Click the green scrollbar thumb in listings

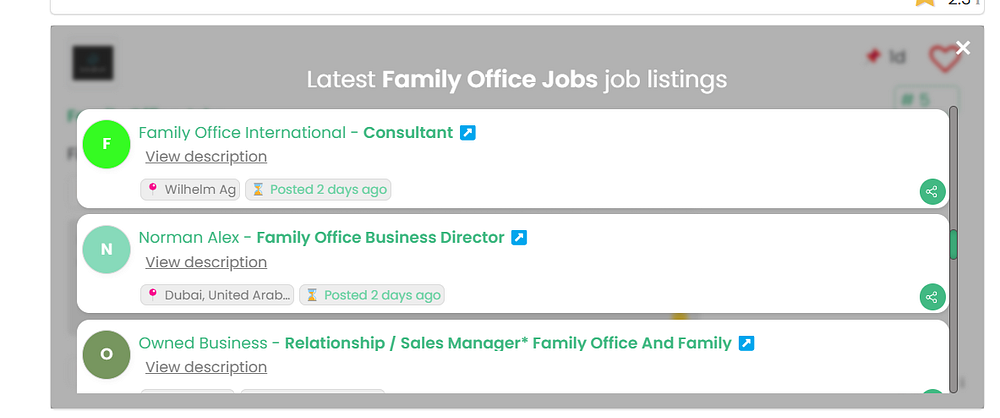click(953, 244)
